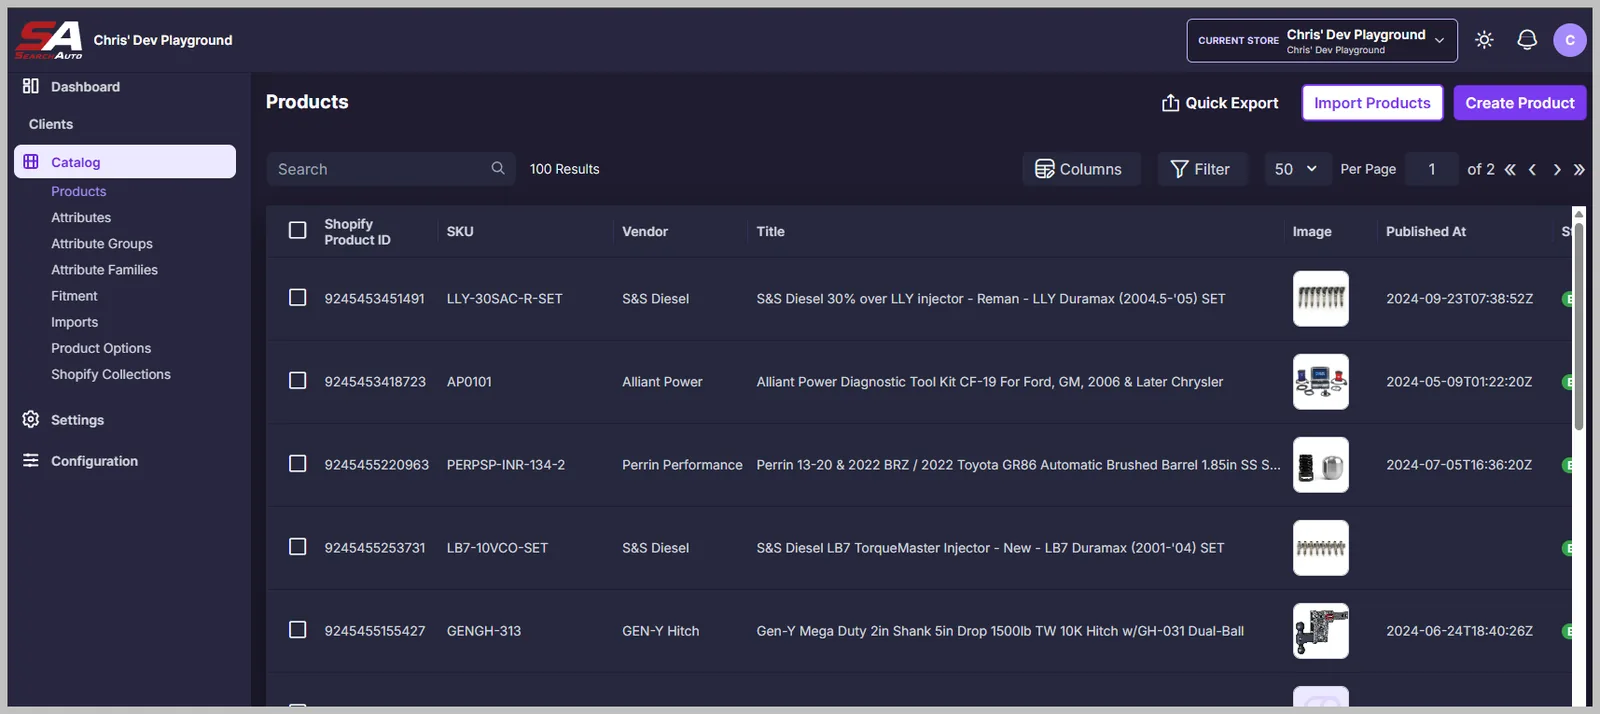1600x714 pixels.
Task: Open Attribute Groups in the sidebar
Action: [102, 243]
